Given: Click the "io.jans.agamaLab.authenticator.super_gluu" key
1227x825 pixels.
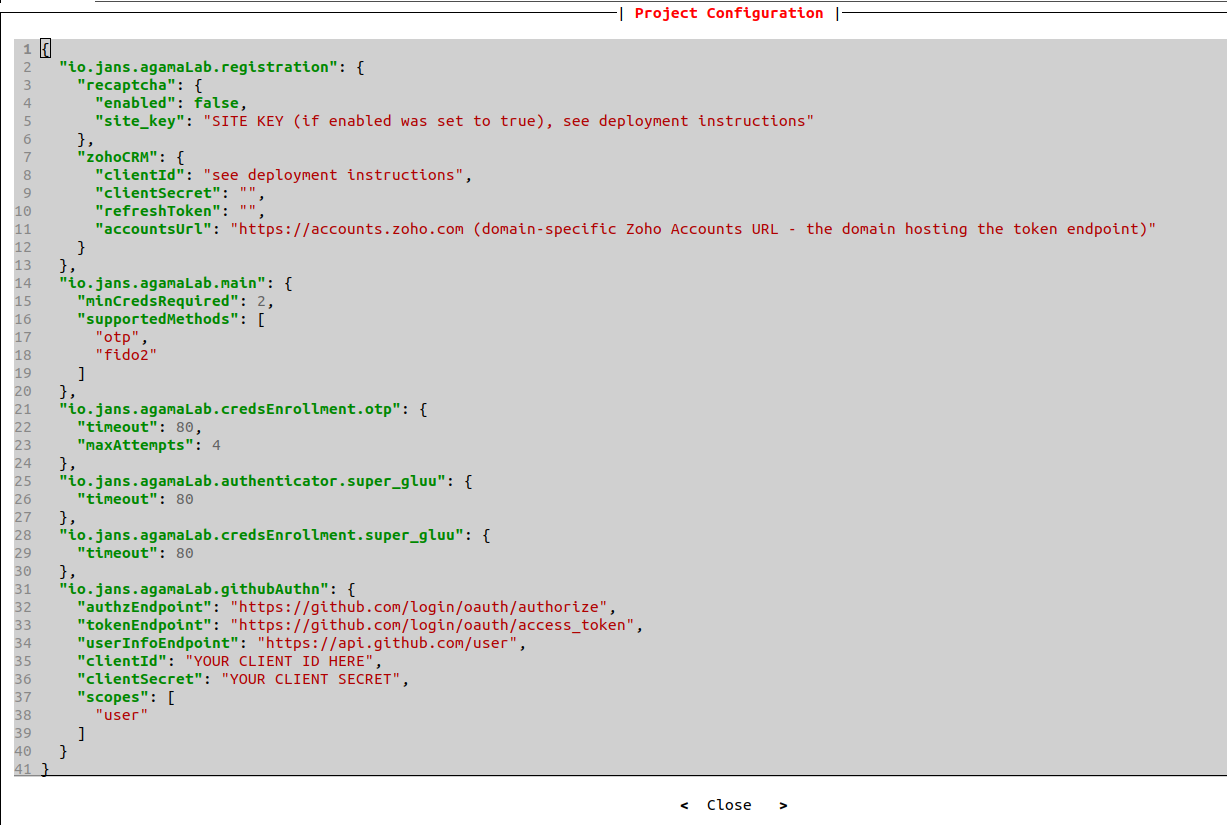Looking at the screenshot, I should coord(252,481).
